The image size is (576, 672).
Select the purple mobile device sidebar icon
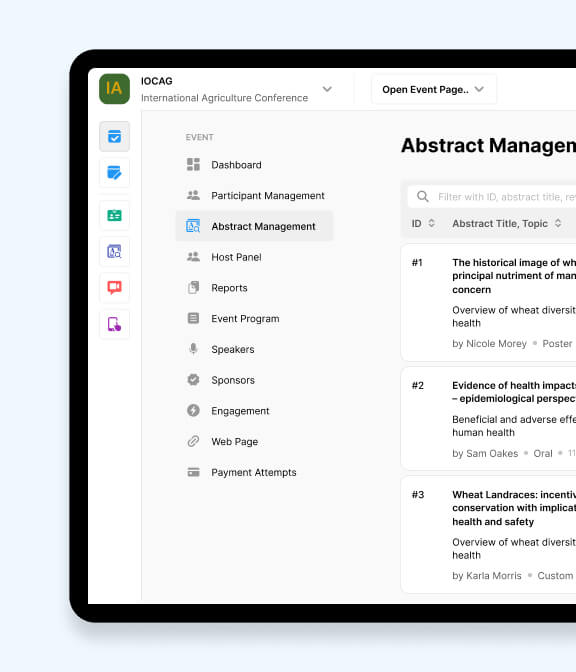point(114,324)
